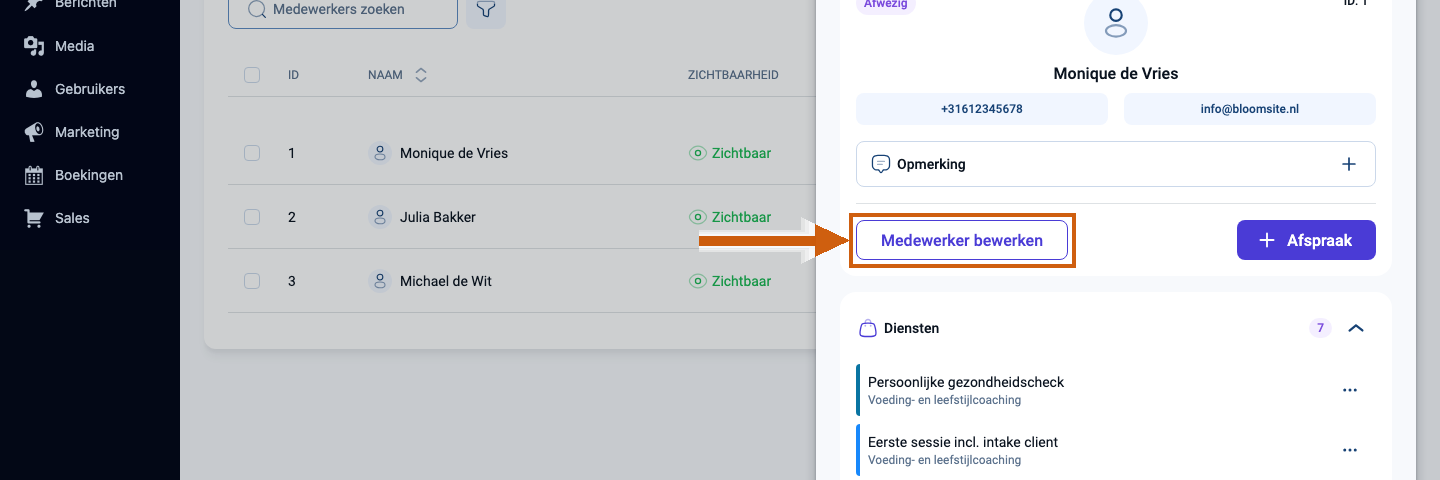Sort by the NAAM column arrows
The height and width of the screenshot is (480, 1440).
[421, 75]
